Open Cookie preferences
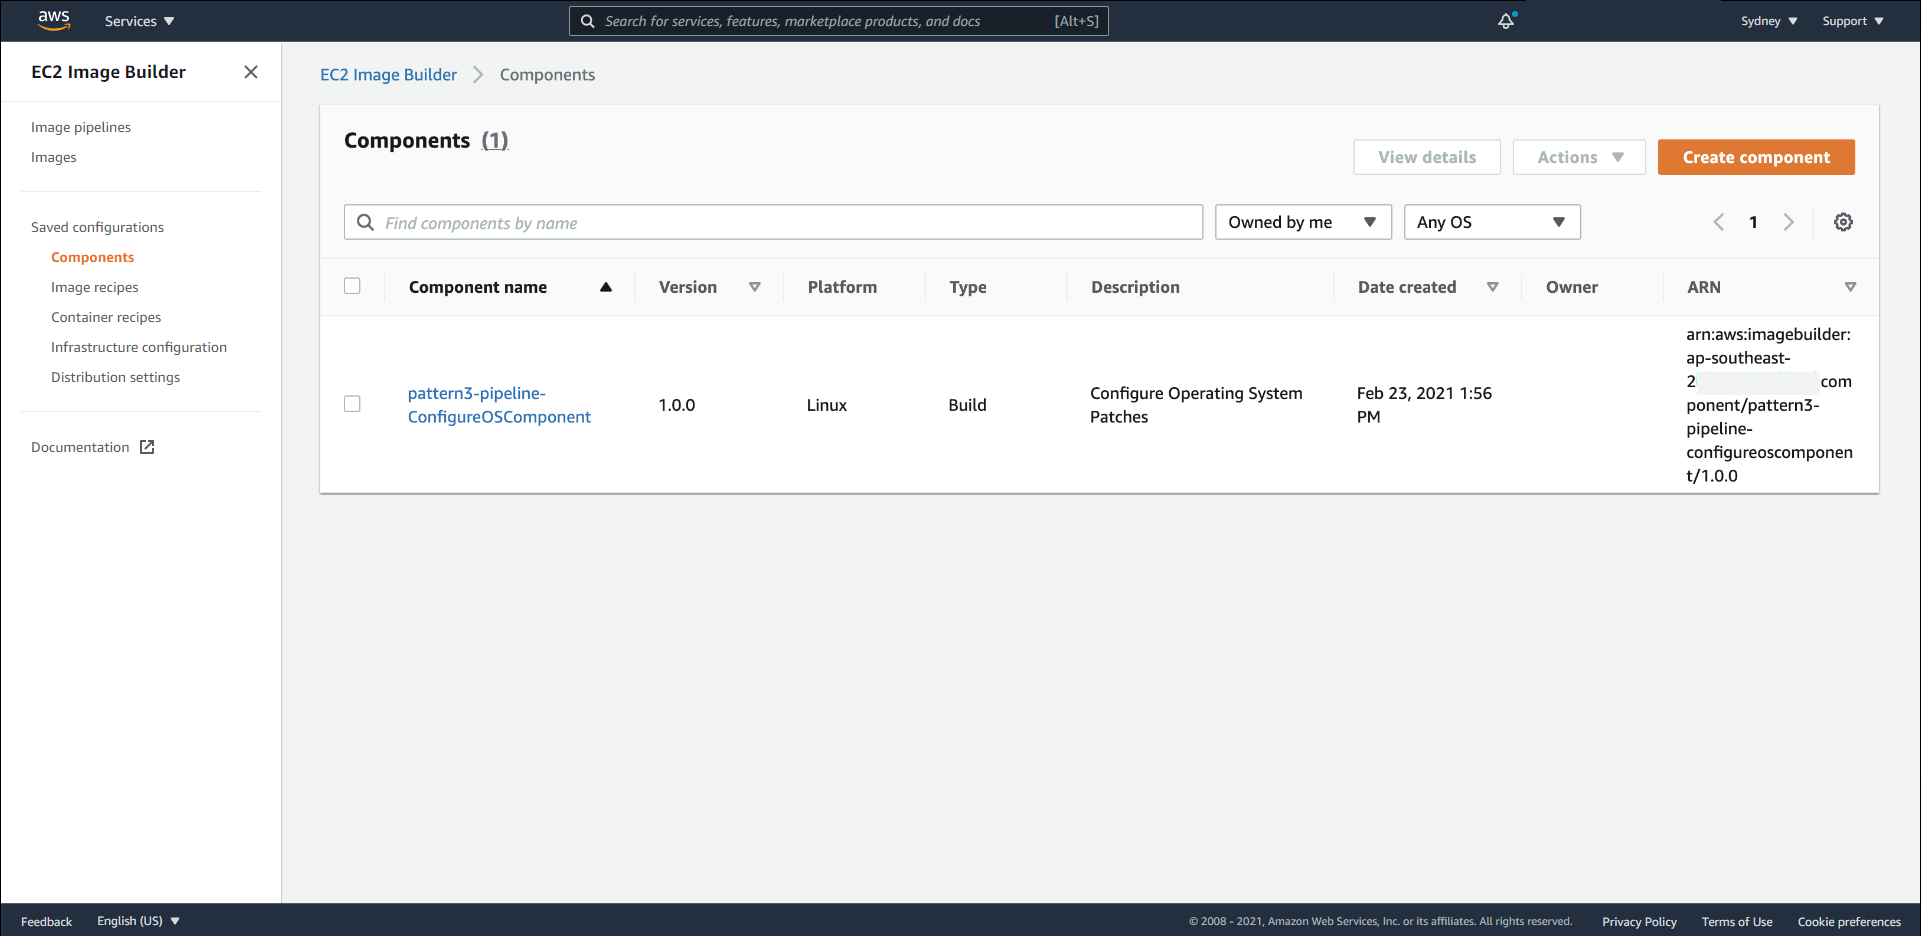Image resolution: width=1922 pixels, height=936 pixels. (x=1849, y=922)
